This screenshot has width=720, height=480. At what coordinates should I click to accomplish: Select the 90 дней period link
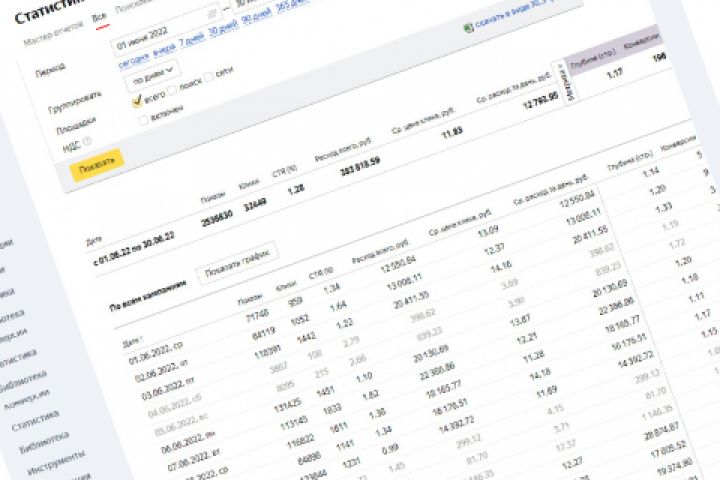[x=256, y=18]
